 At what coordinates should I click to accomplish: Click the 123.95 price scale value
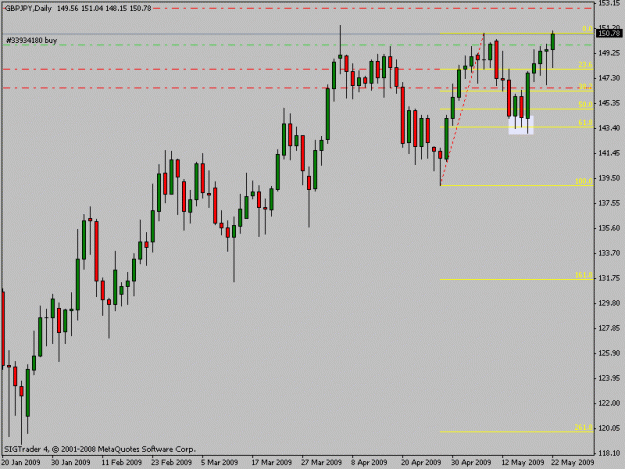pyautogui.click(x=609, y=378)
